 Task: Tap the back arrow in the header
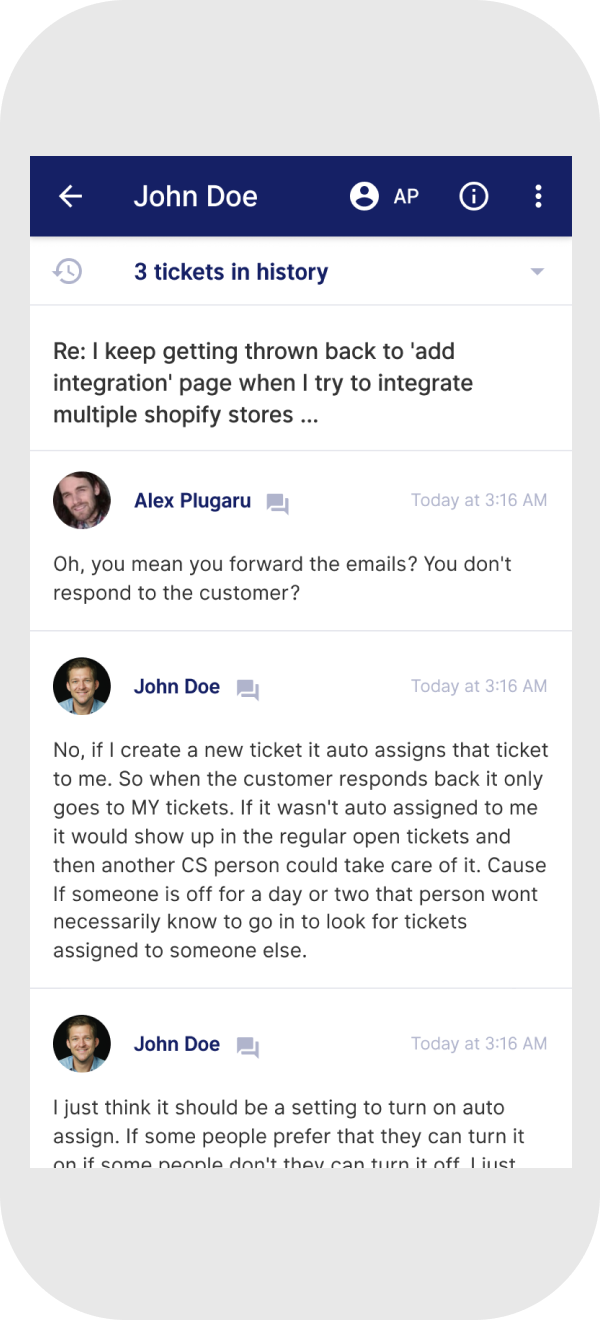click(70, 196)
